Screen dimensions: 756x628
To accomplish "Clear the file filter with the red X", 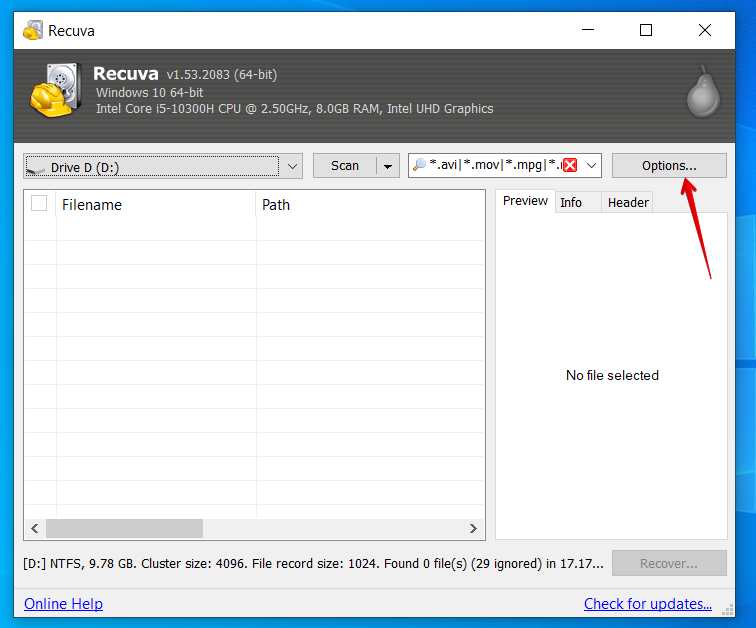I will point(570,166).
